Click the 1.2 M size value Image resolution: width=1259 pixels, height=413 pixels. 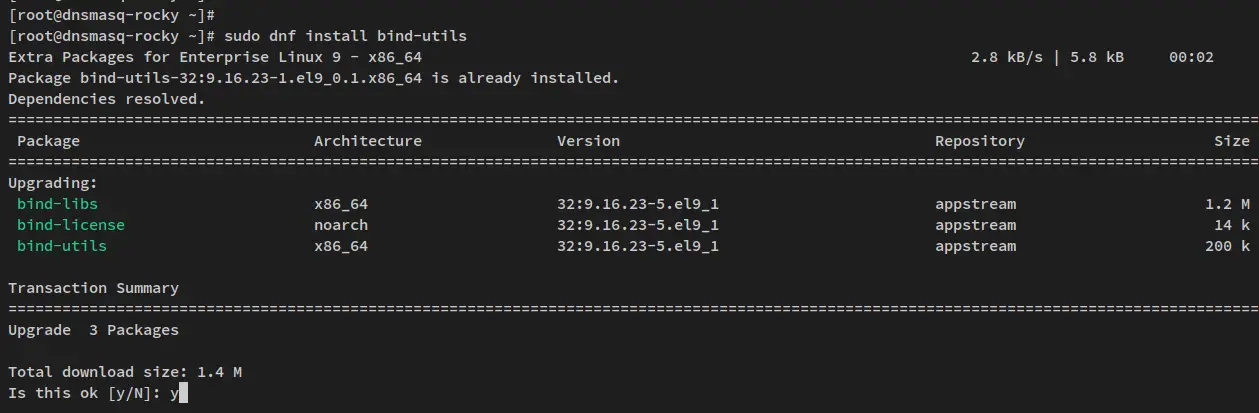click(x=1227, y=204)
